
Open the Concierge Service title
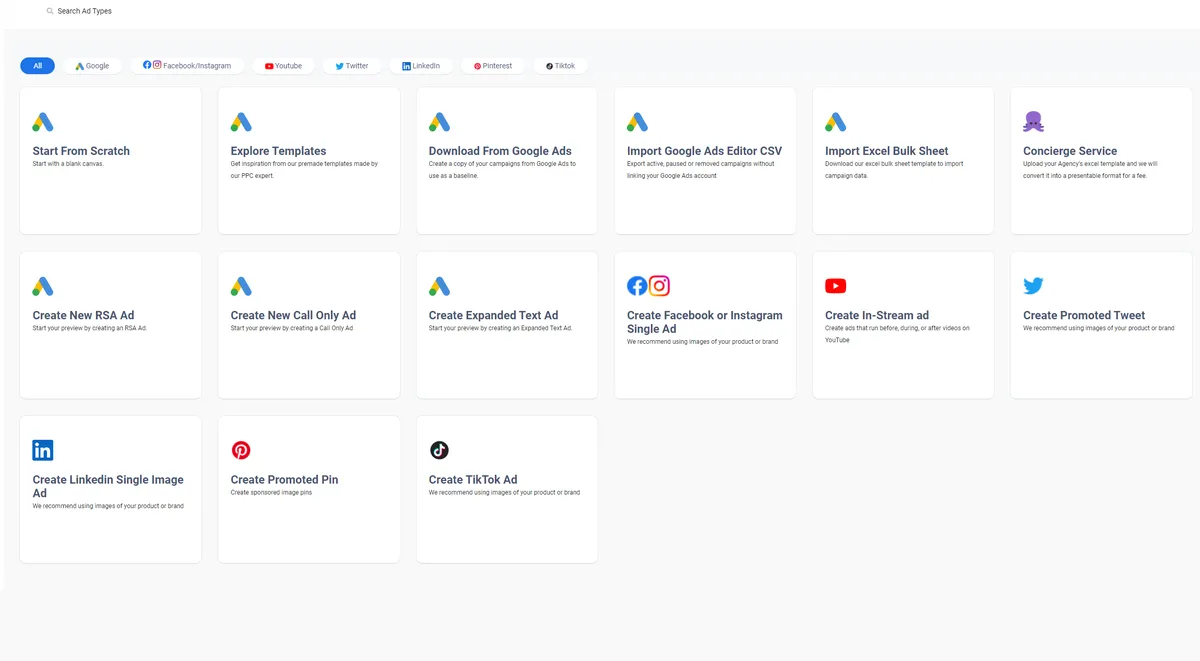click(x=1070, y=151)
